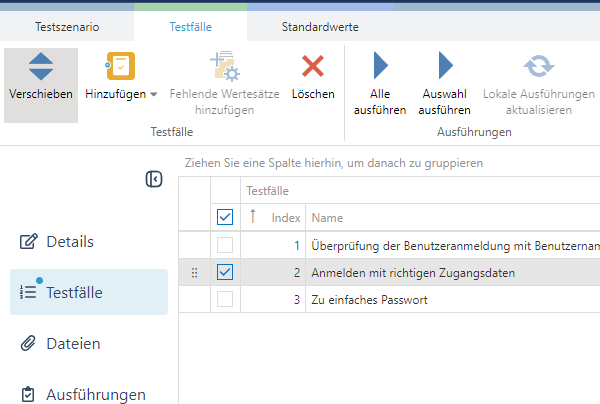Image resolution: width=600 pixels, height=404 pixels.
Task: Run selection with Auswahl ausführen
Action: pyautogui.click(x=445, y=67)
